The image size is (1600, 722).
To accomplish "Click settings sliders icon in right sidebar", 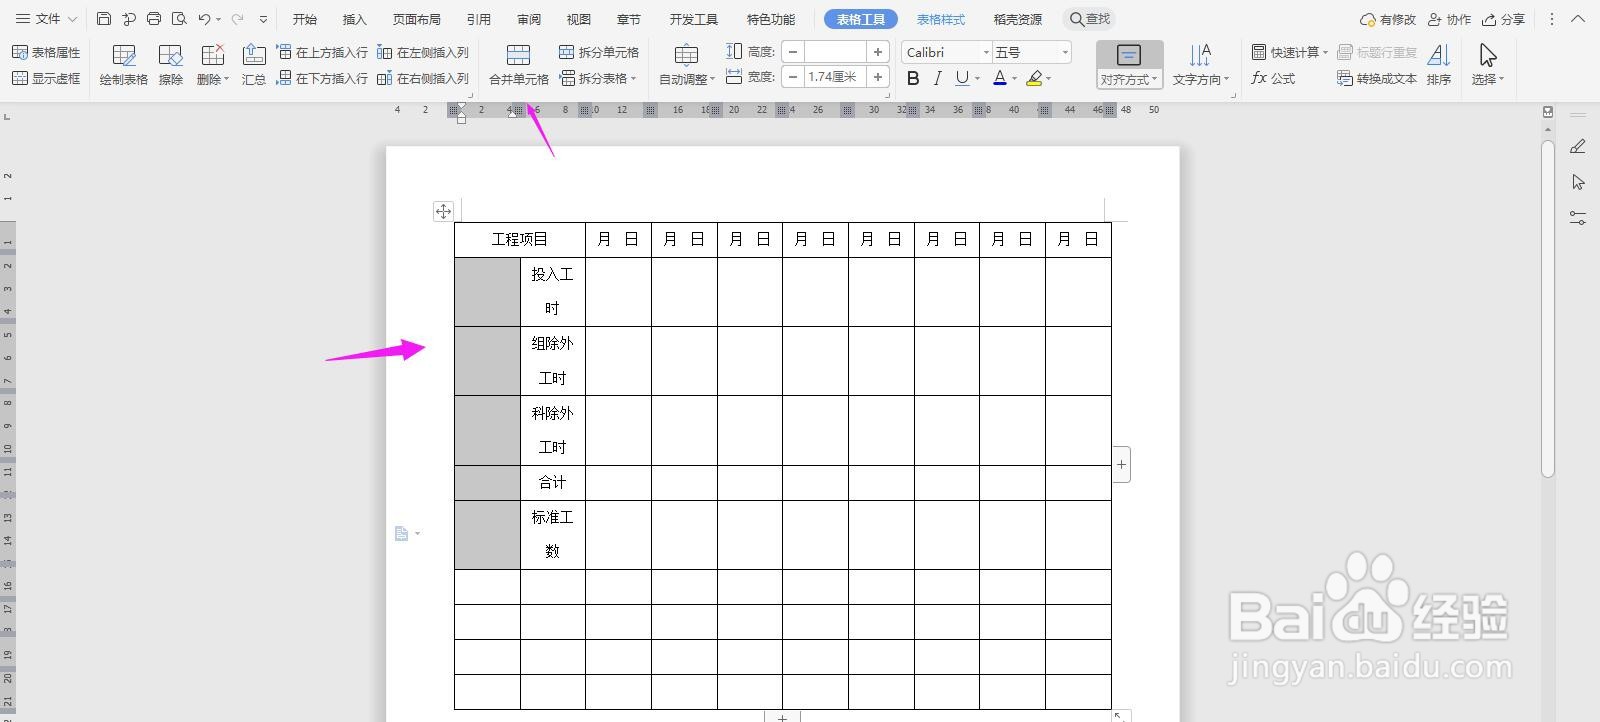I will pos(1578,218).
